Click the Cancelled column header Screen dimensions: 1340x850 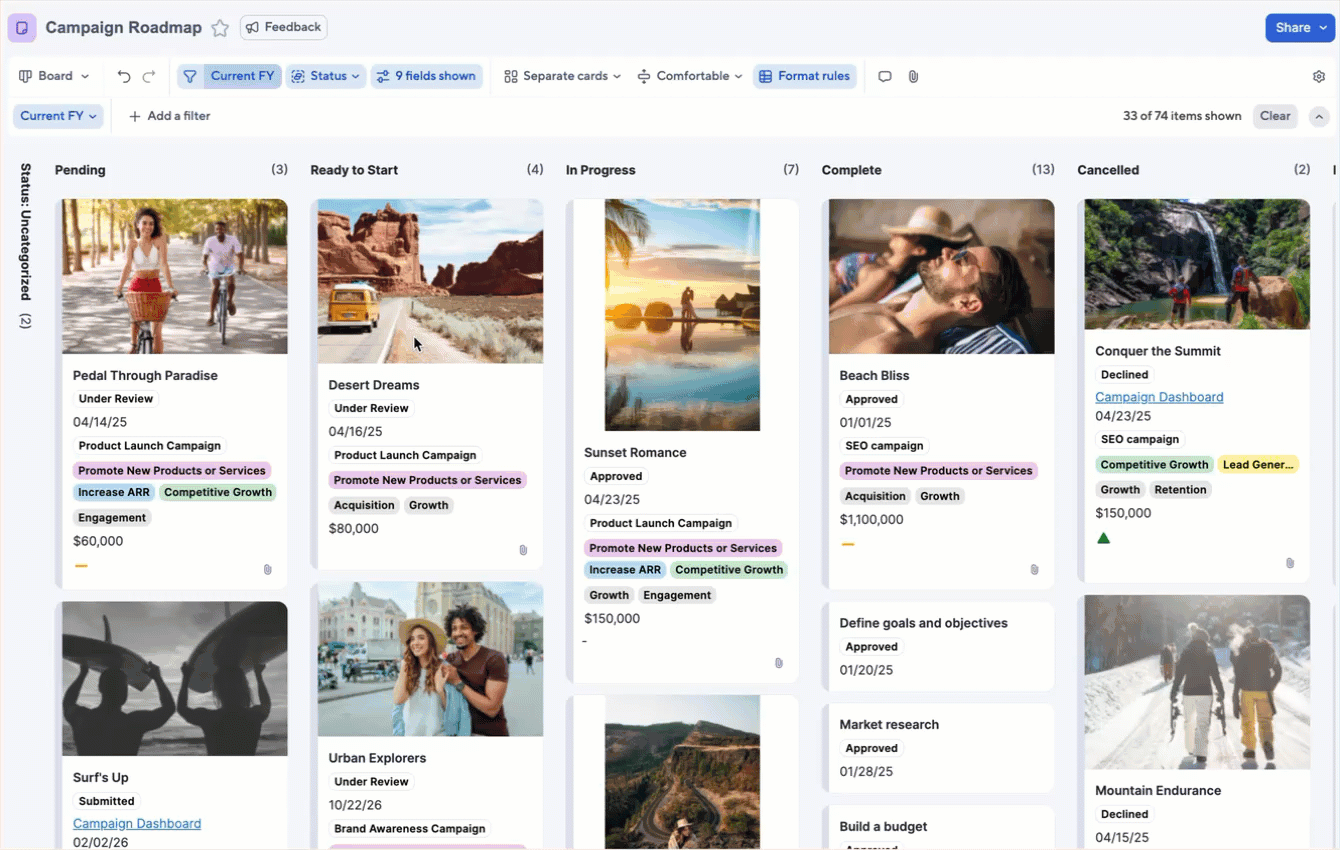coord(1108,170)
